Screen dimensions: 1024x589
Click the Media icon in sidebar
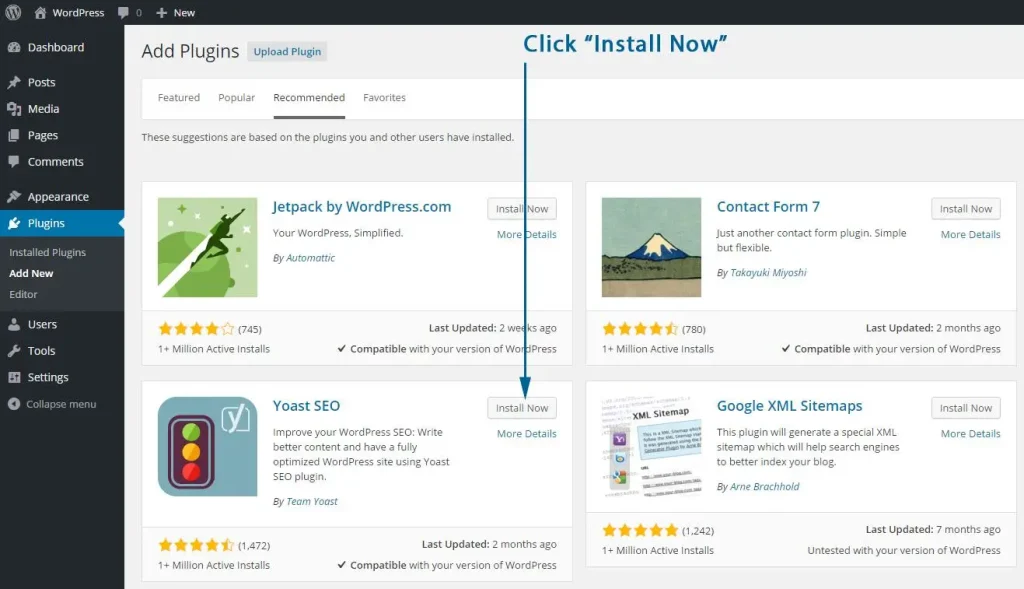[x=14, y=109]
